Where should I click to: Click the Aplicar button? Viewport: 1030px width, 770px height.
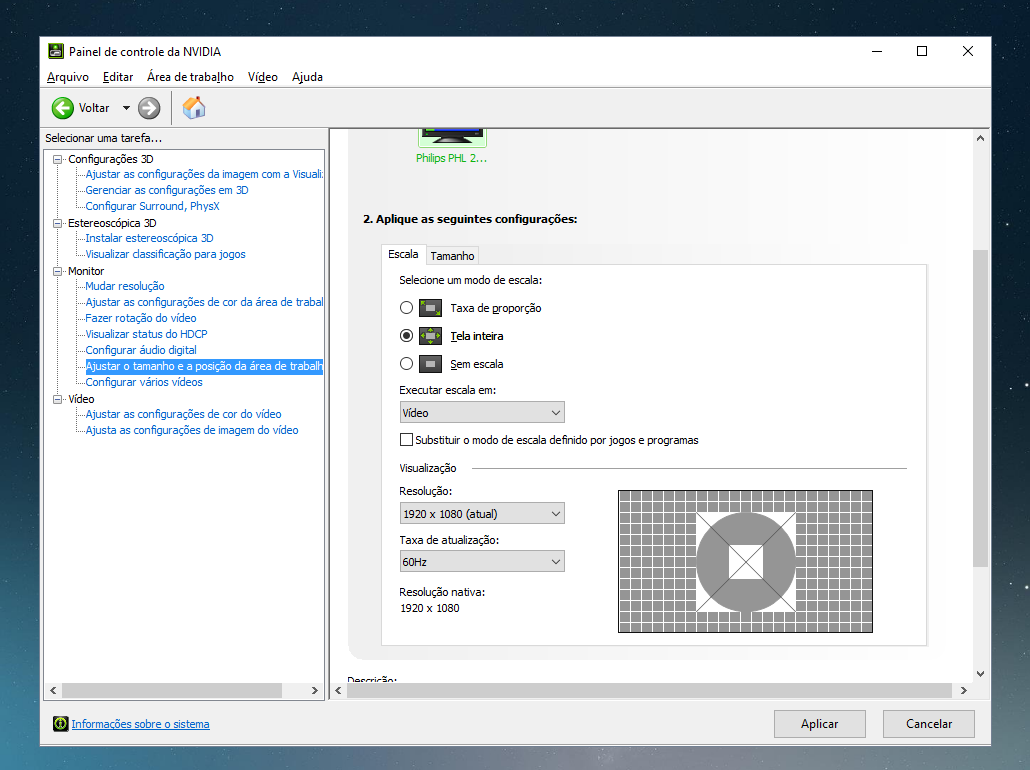click(819, 723)
